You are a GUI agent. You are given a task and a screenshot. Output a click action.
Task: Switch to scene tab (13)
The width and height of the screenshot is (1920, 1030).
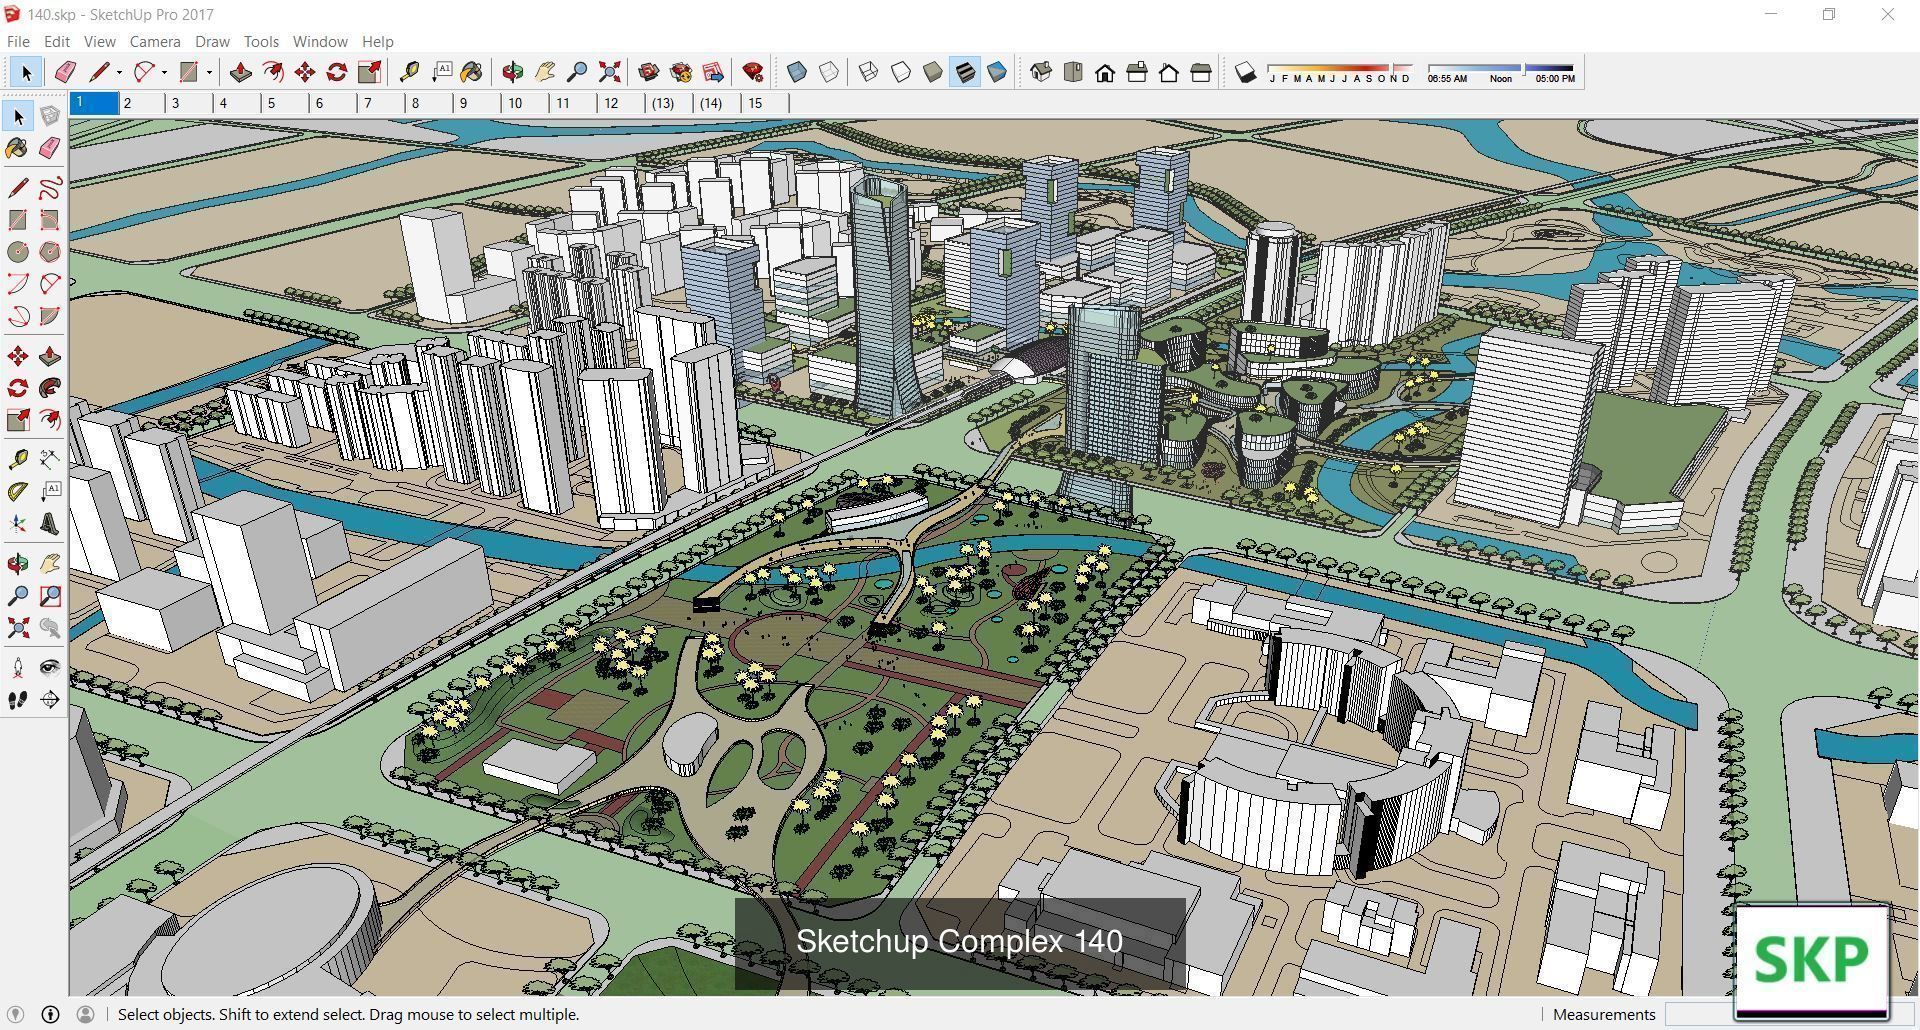(x=670, y=103)
